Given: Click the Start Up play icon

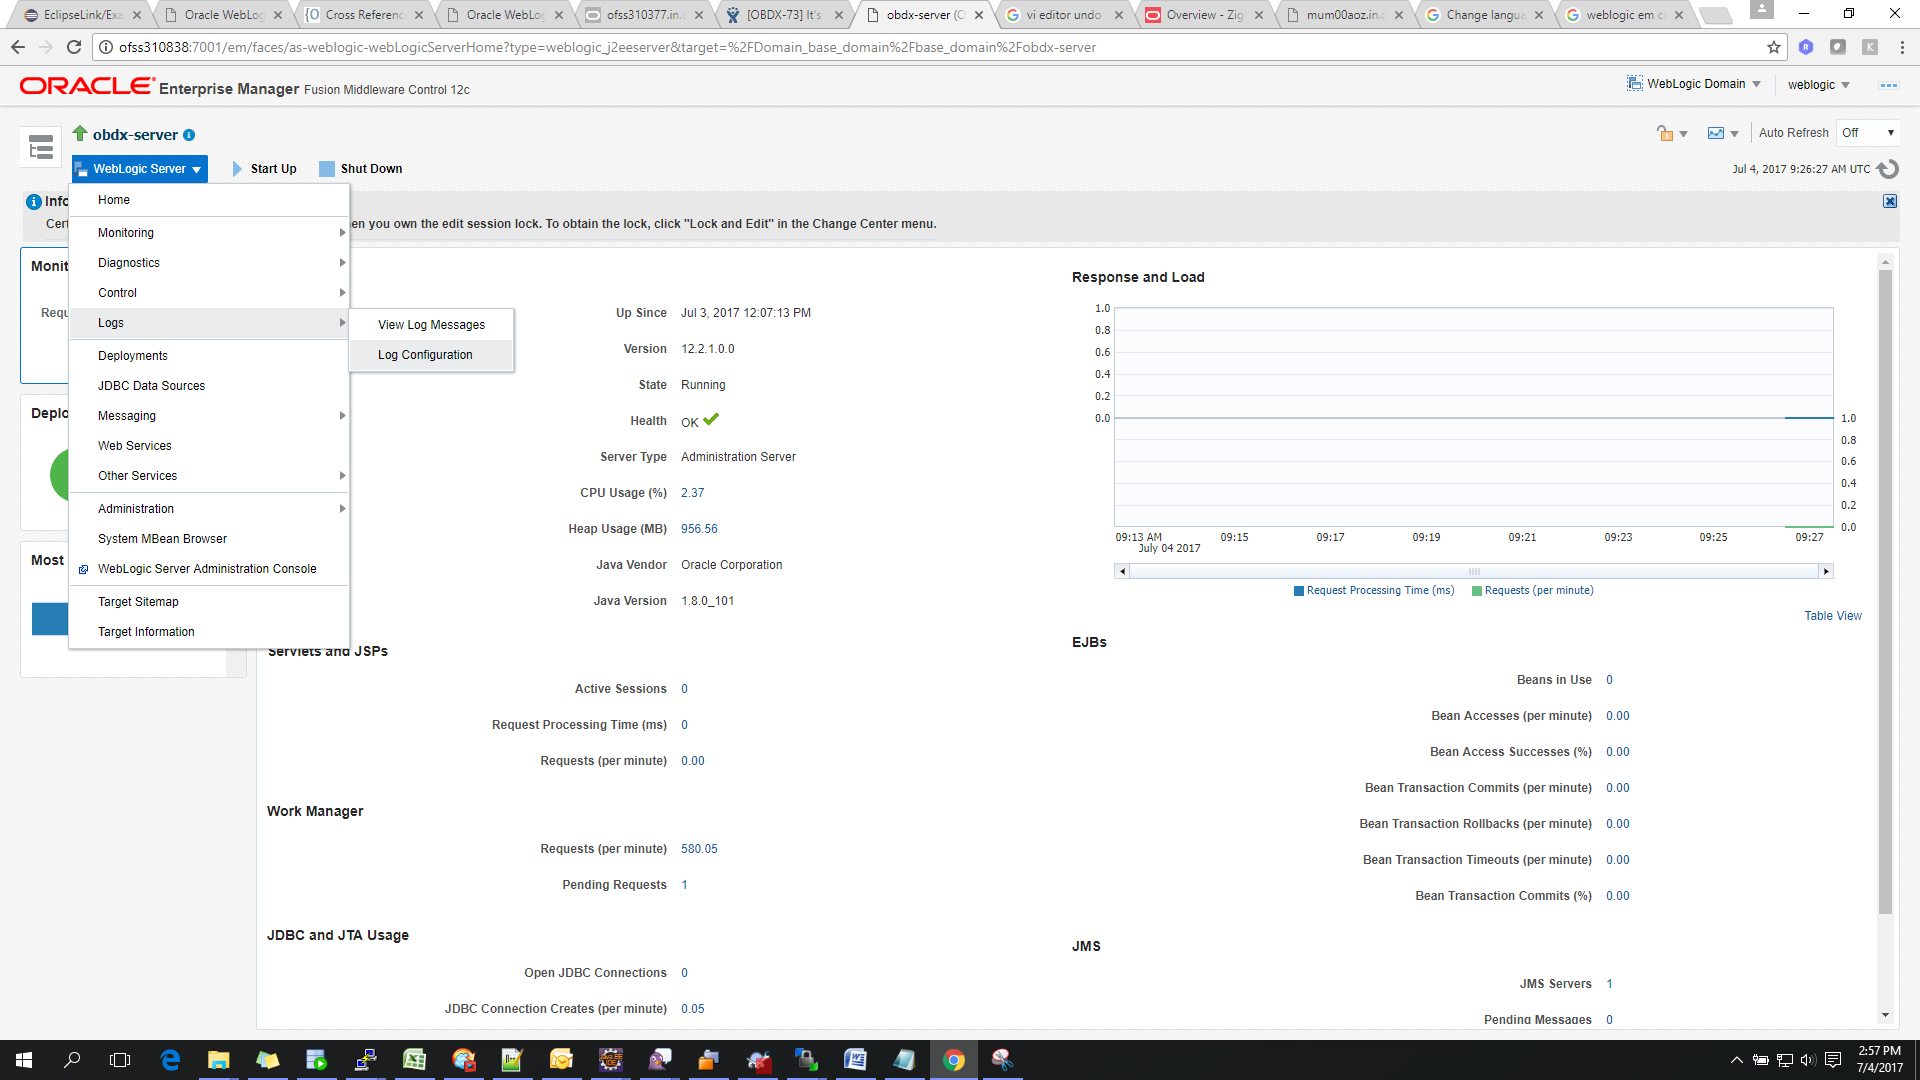Looking at the screenshot, I should tap(238, 169).
